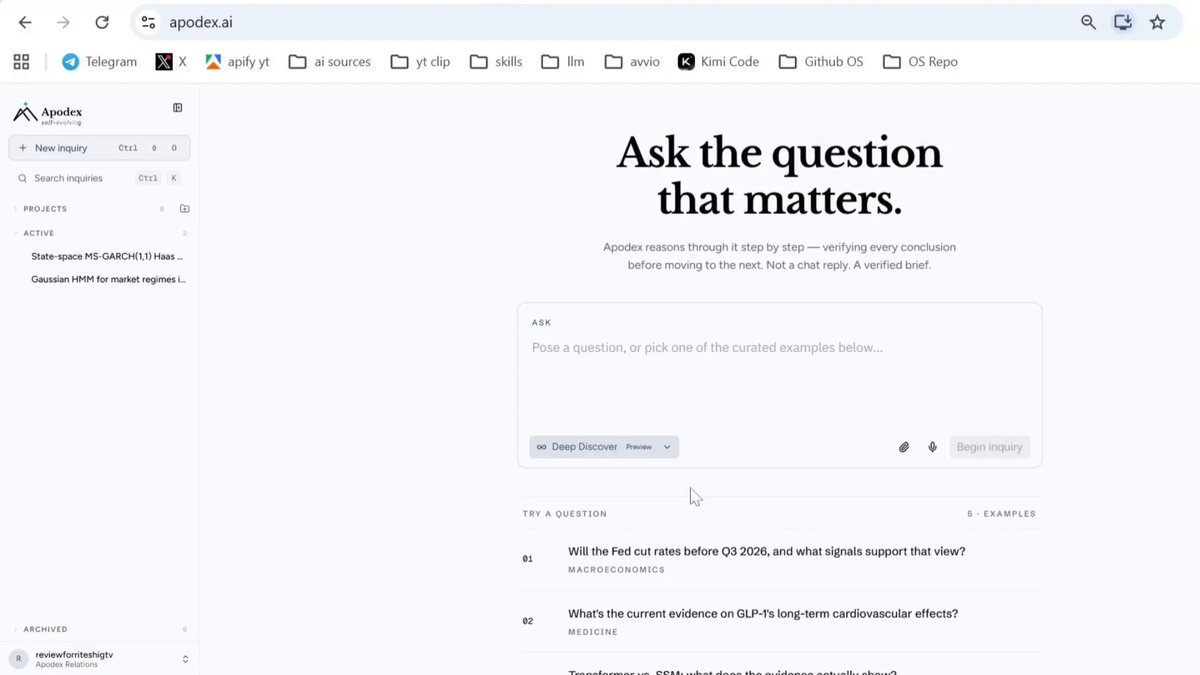The image size is (1200, 675).
Task: Click the microphone voice input icon
Action: click(x=932, y=447)
